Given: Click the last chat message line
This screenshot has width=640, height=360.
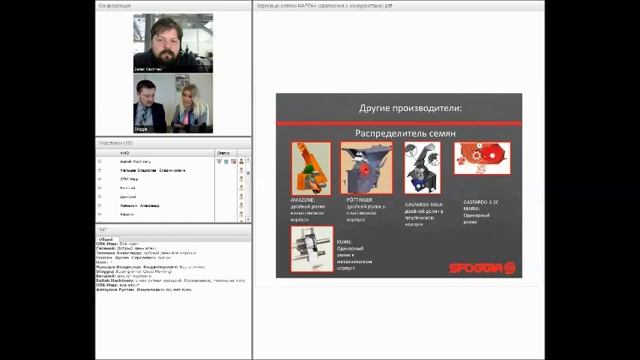Looking at the screenshot, I should pos(143,289).
